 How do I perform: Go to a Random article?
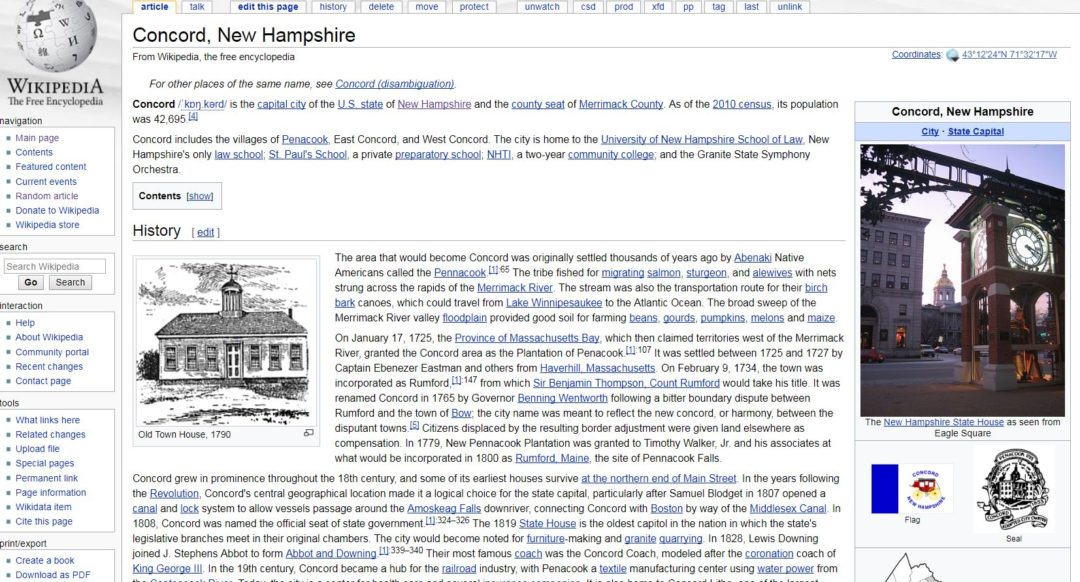click(47, 196)
